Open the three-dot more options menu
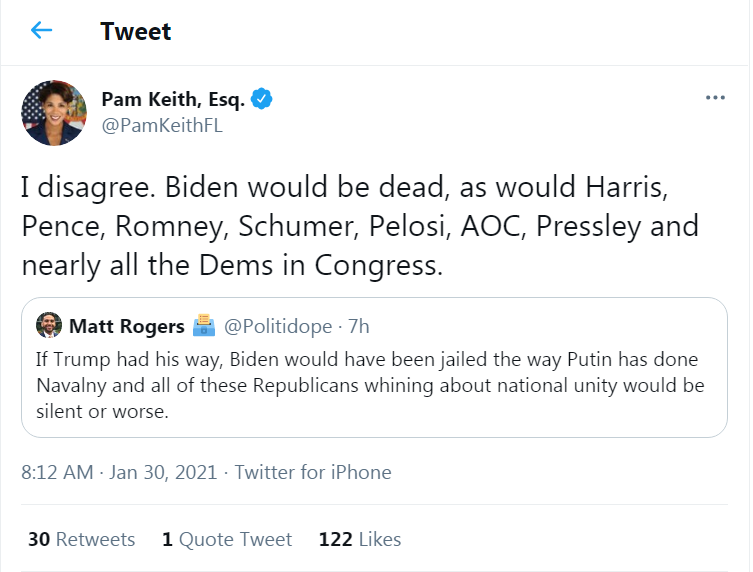 pos(715,97)
